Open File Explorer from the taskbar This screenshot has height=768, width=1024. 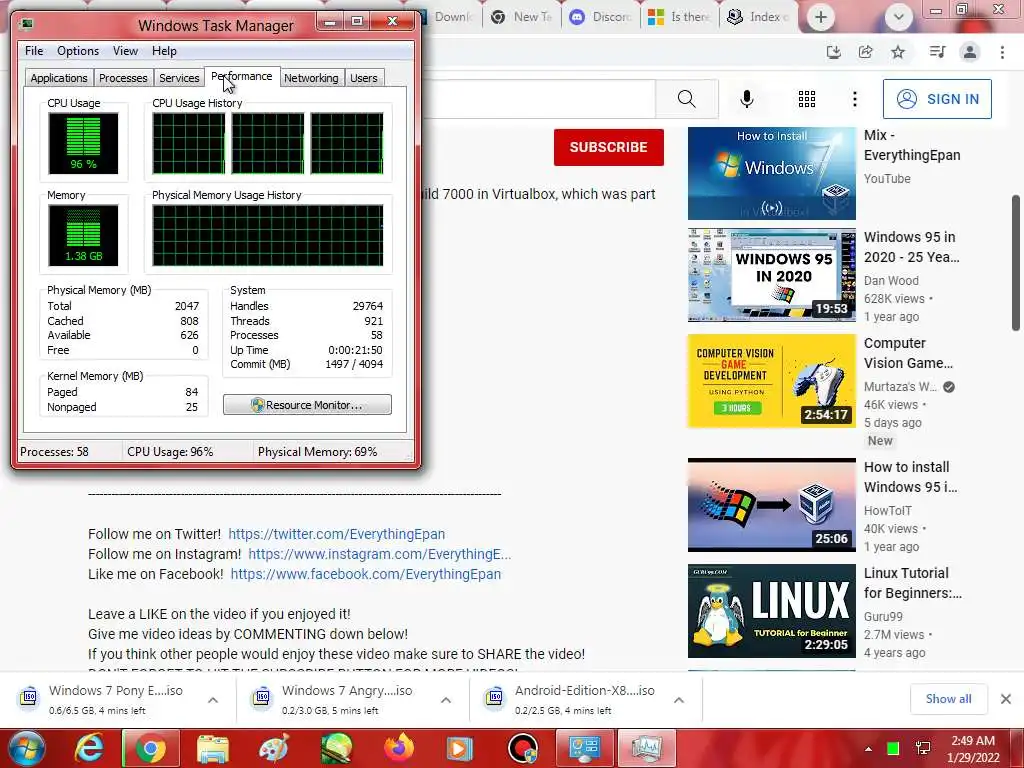click(213, 748)
